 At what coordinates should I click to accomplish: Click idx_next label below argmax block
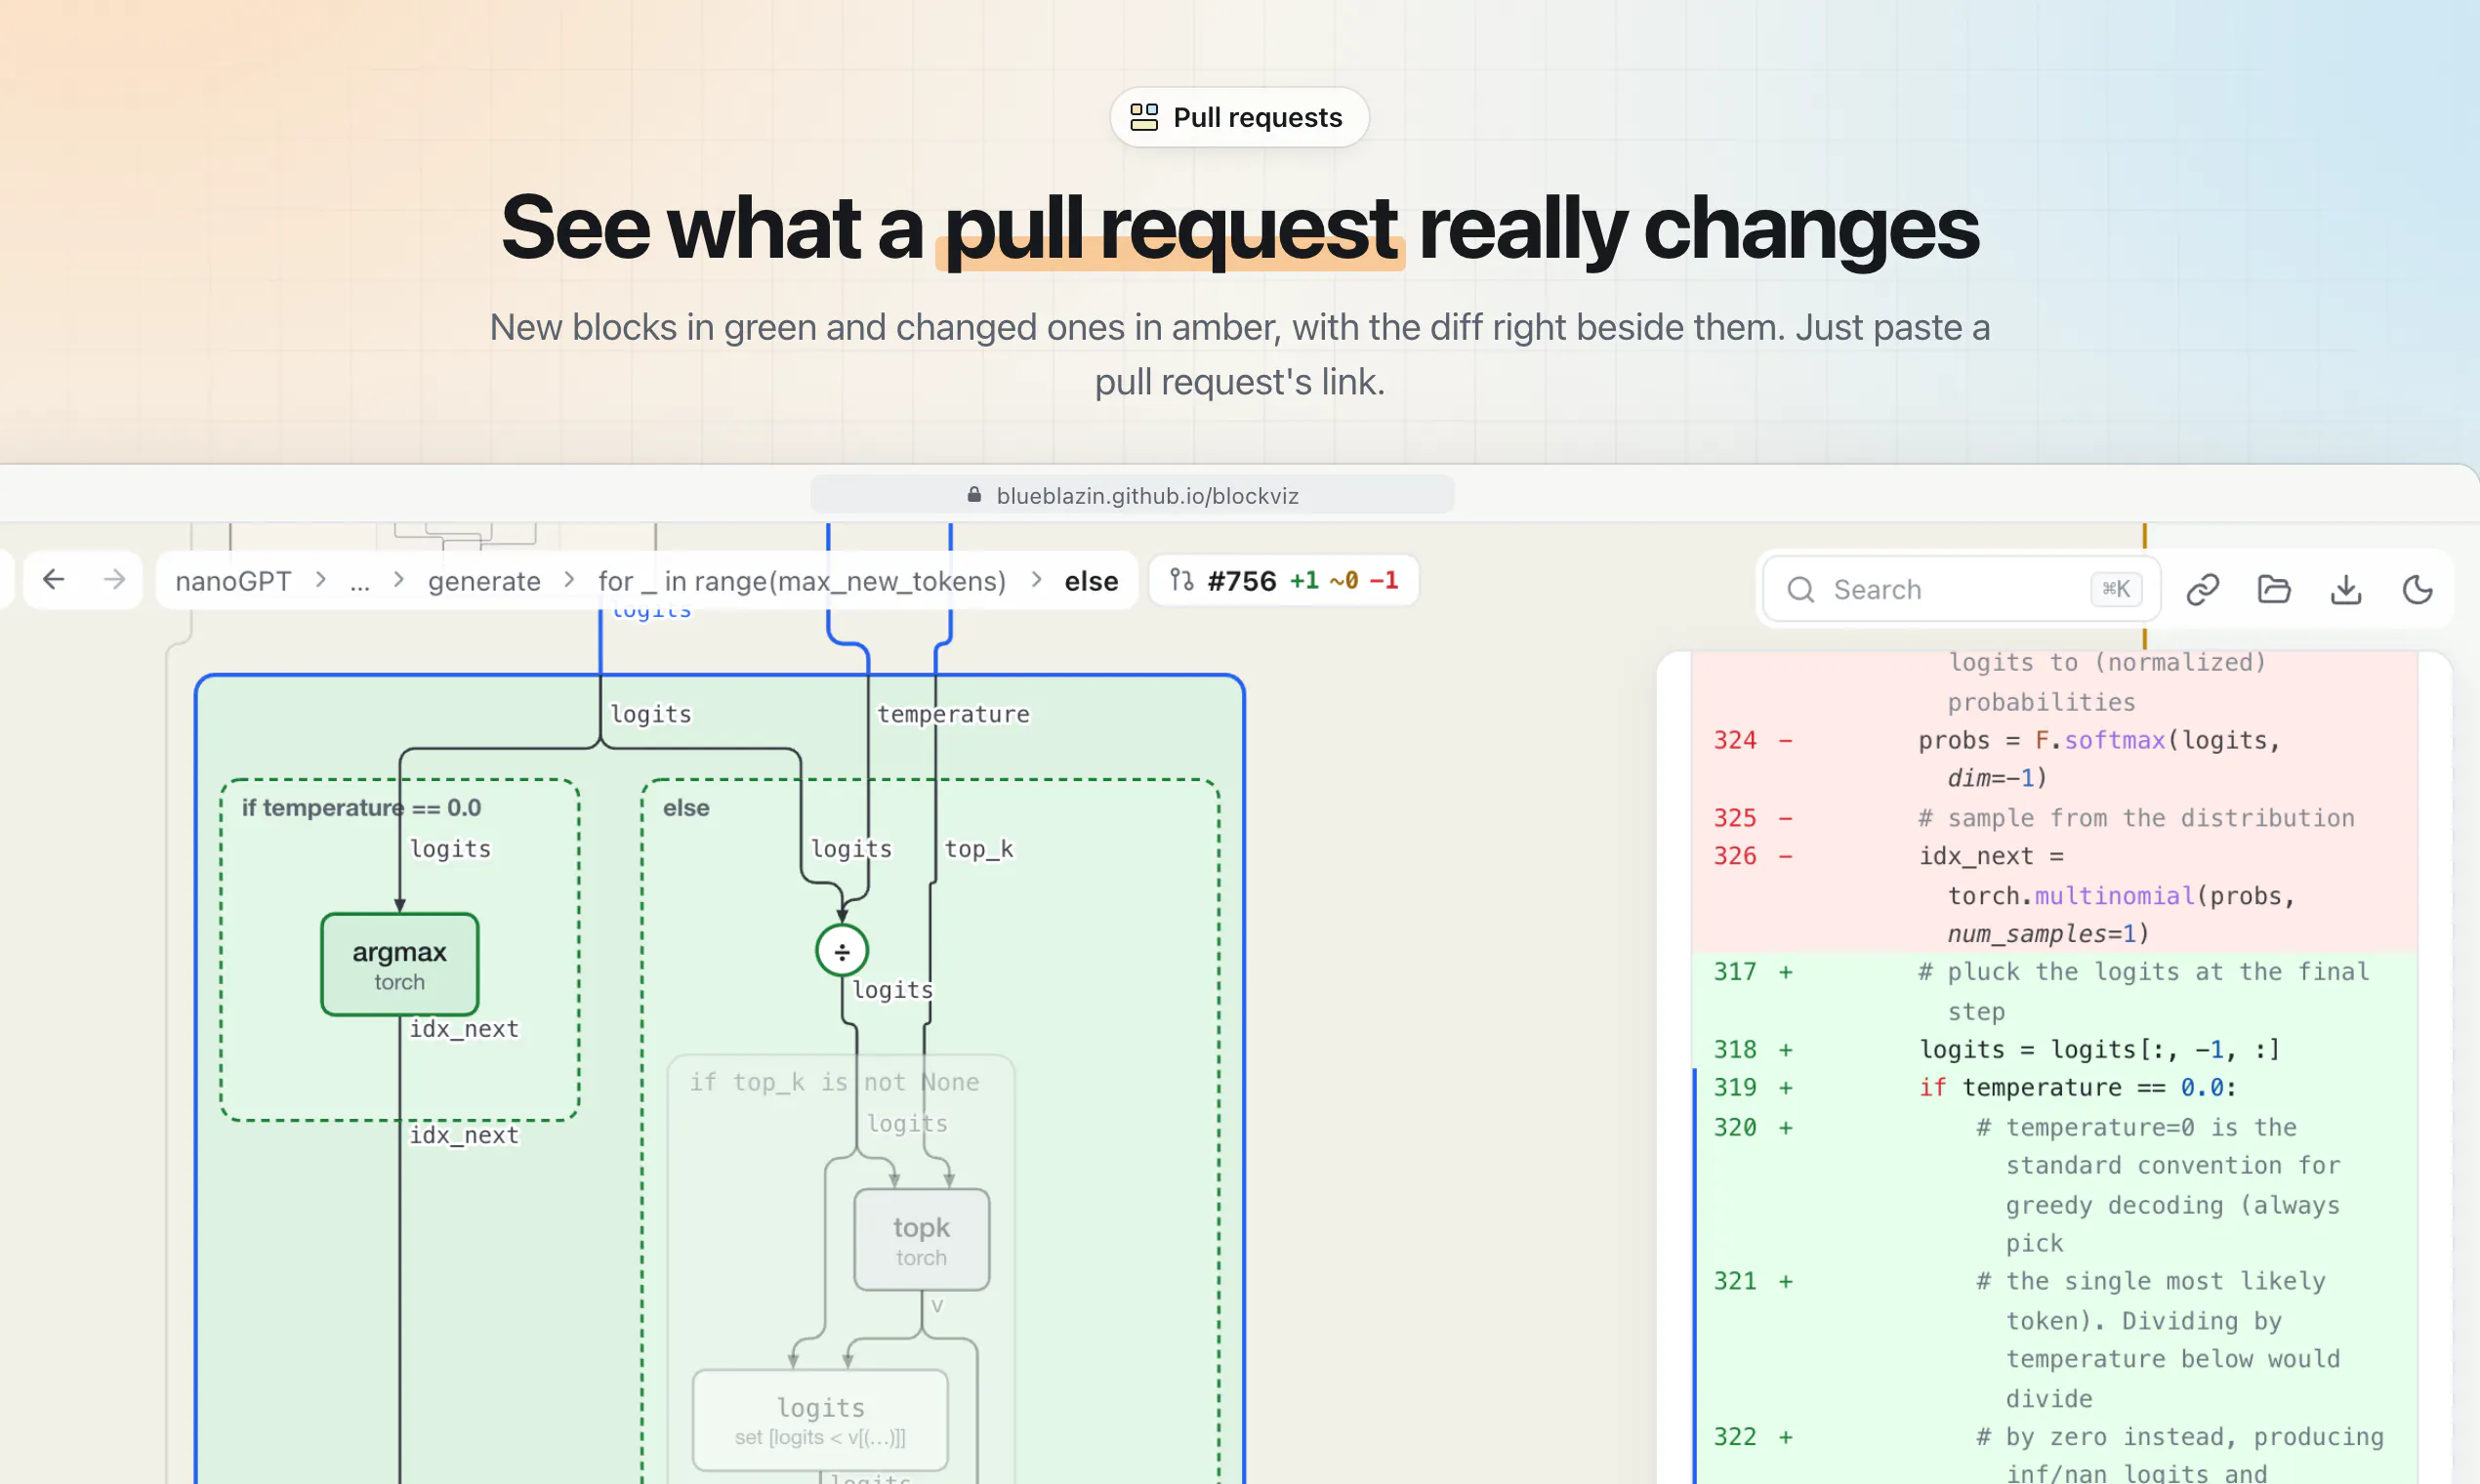click(x=464, y=1029)
